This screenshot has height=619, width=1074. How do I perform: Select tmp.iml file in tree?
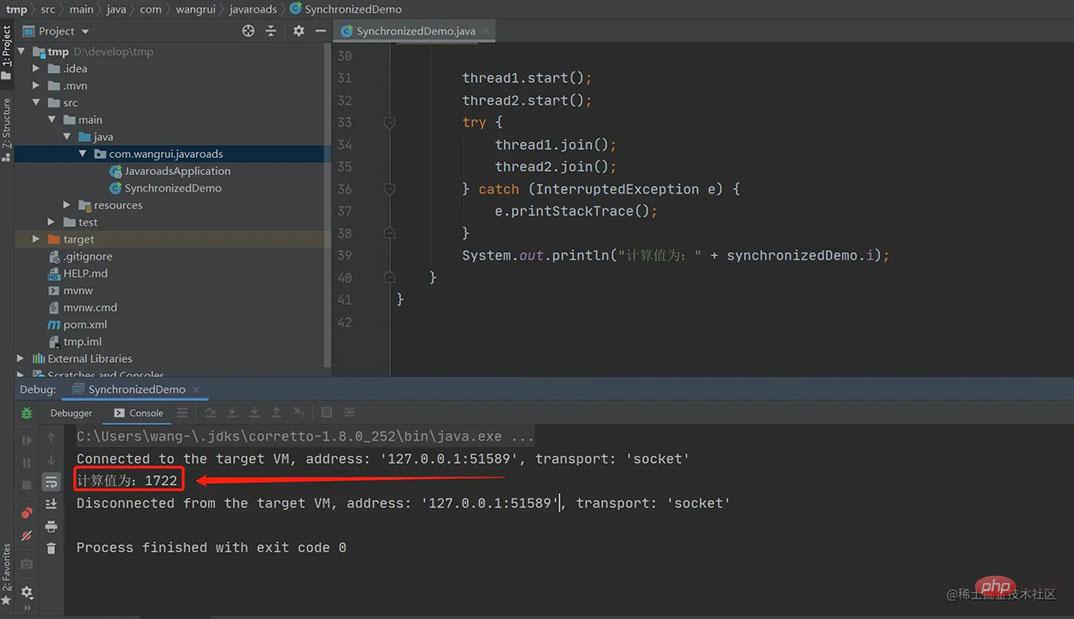click(x=75, y=342)
